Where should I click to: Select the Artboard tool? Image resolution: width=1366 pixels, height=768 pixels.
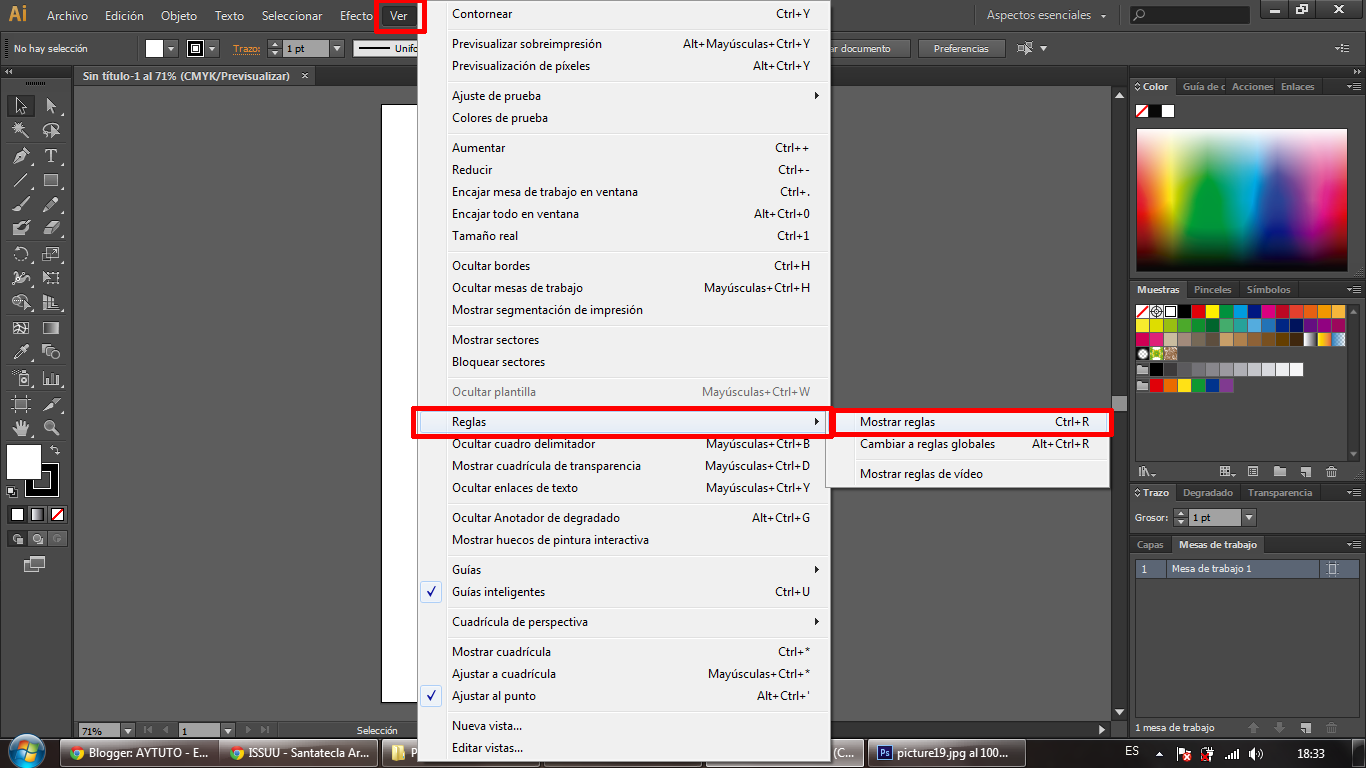pyautogui.click(x=20, y=404)
